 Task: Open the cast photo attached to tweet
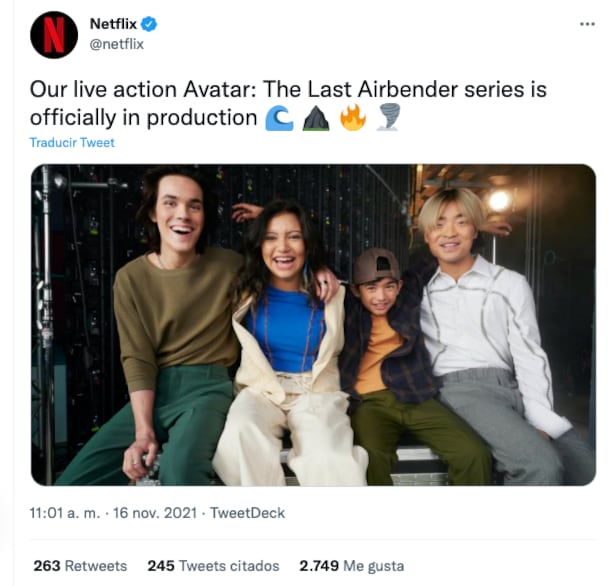pyautogui.click(x=313, y=325)
